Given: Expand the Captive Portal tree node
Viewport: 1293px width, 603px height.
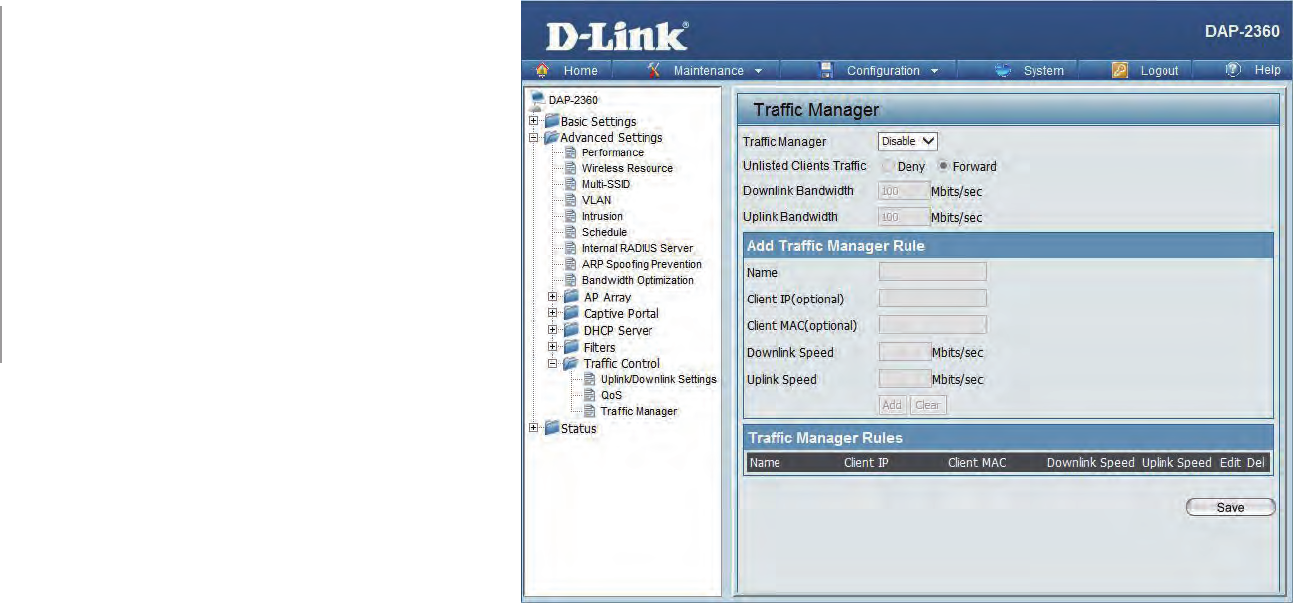Looking at the screenshot, I should point(553,313).
